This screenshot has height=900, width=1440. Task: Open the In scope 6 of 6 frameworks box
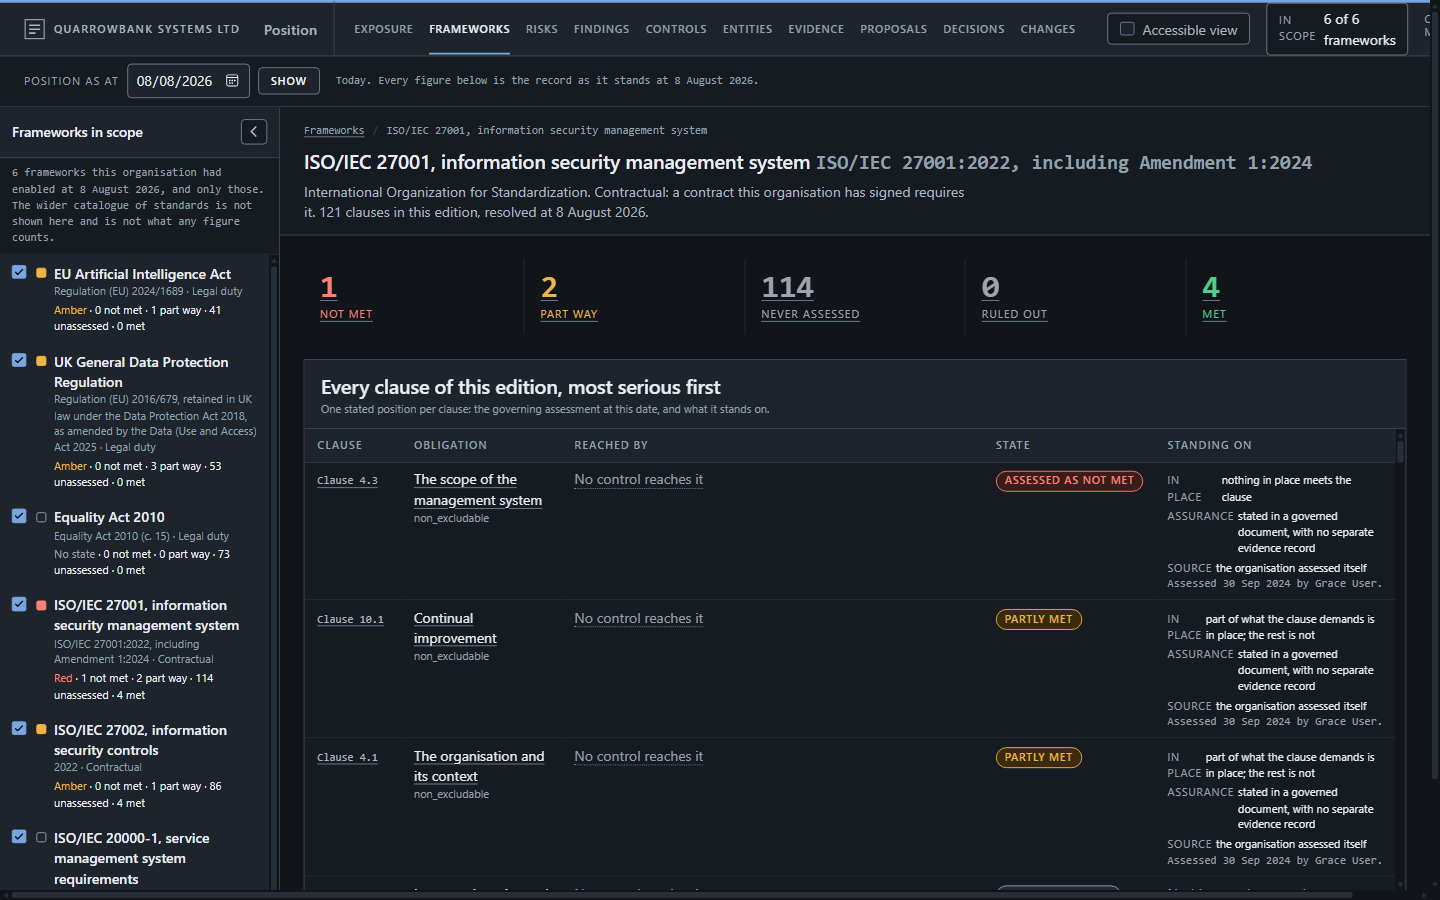click(x=1337, y=29)
